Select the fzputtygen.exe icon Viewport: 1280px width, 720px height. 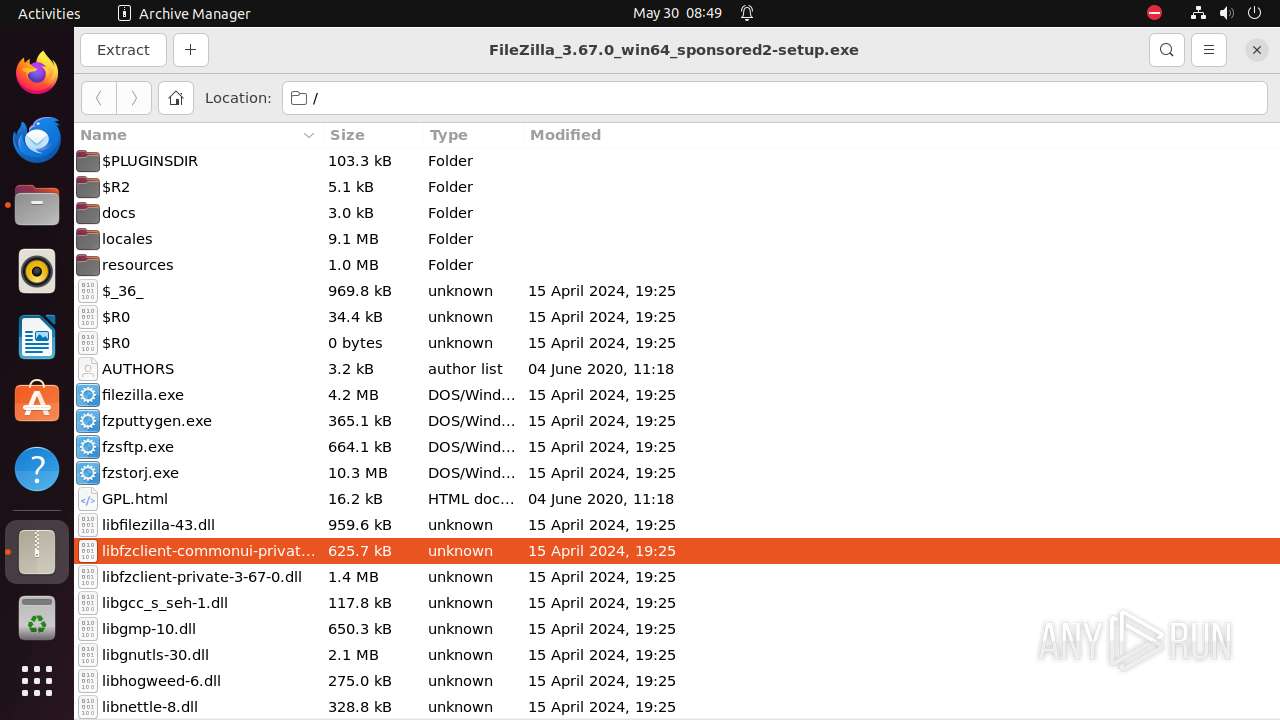[x=88, y=421]
